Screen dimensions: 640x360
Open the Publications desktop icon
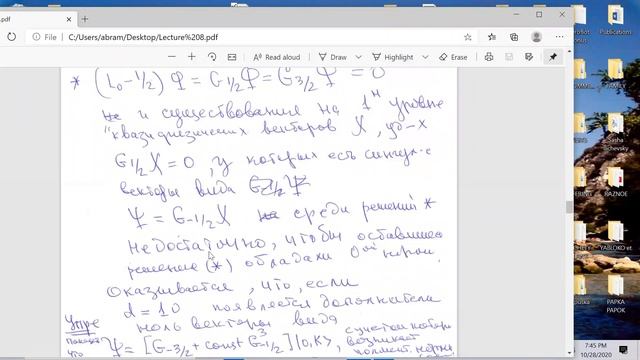click(x=615, y=20)
